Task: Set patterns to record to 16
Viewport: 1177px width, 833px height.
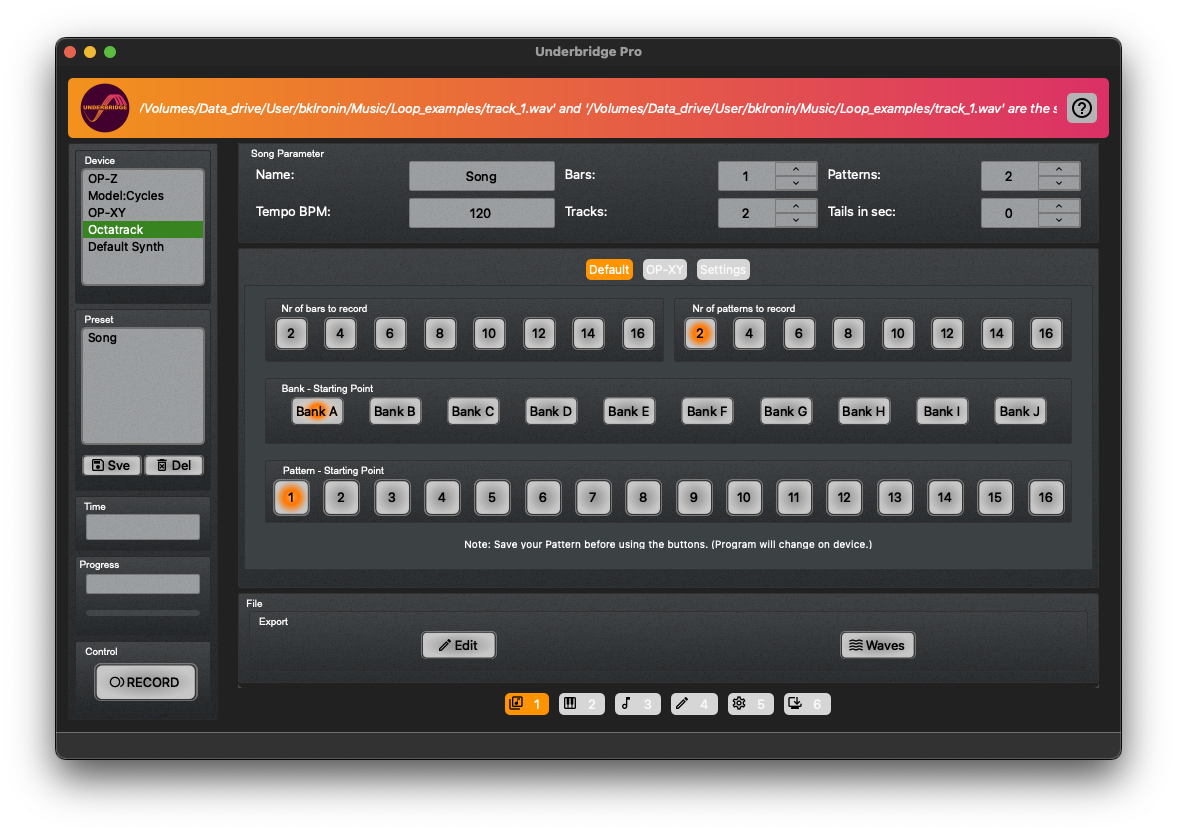Action: click(1046, 333)
